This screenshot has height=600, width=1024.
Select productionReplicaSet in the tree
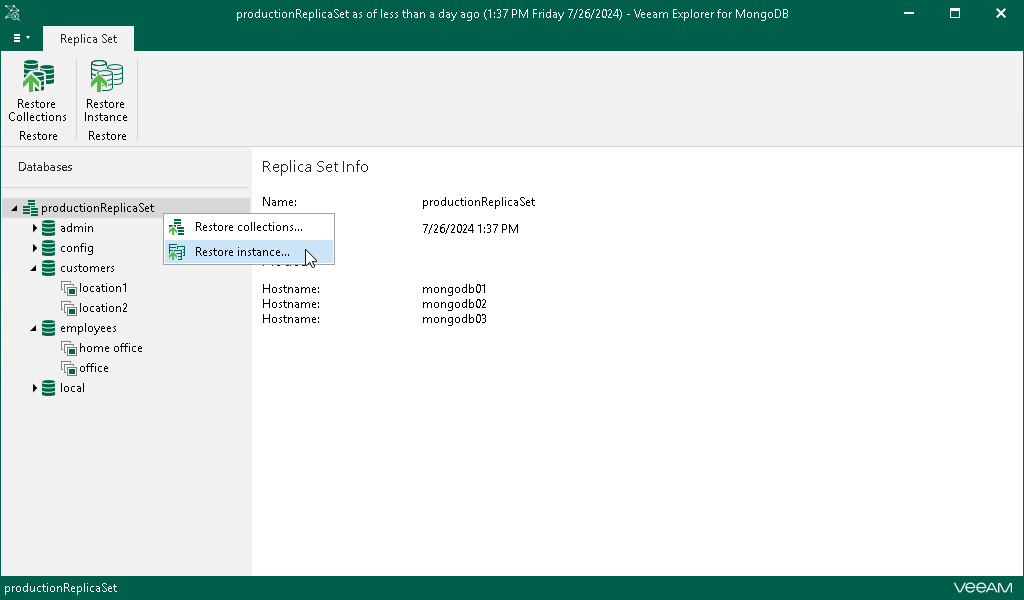[97, 208]
